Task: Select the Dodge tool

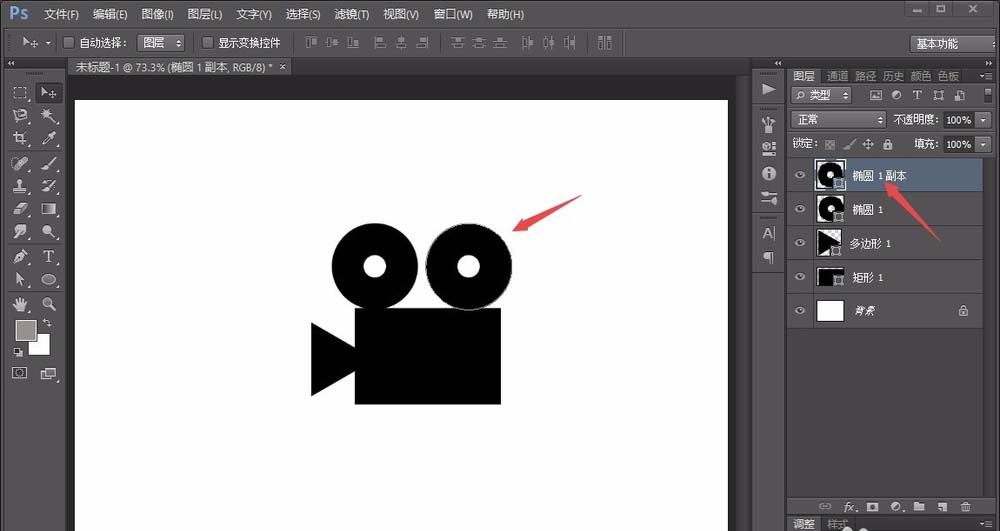Action: click(x=49, y=231)
